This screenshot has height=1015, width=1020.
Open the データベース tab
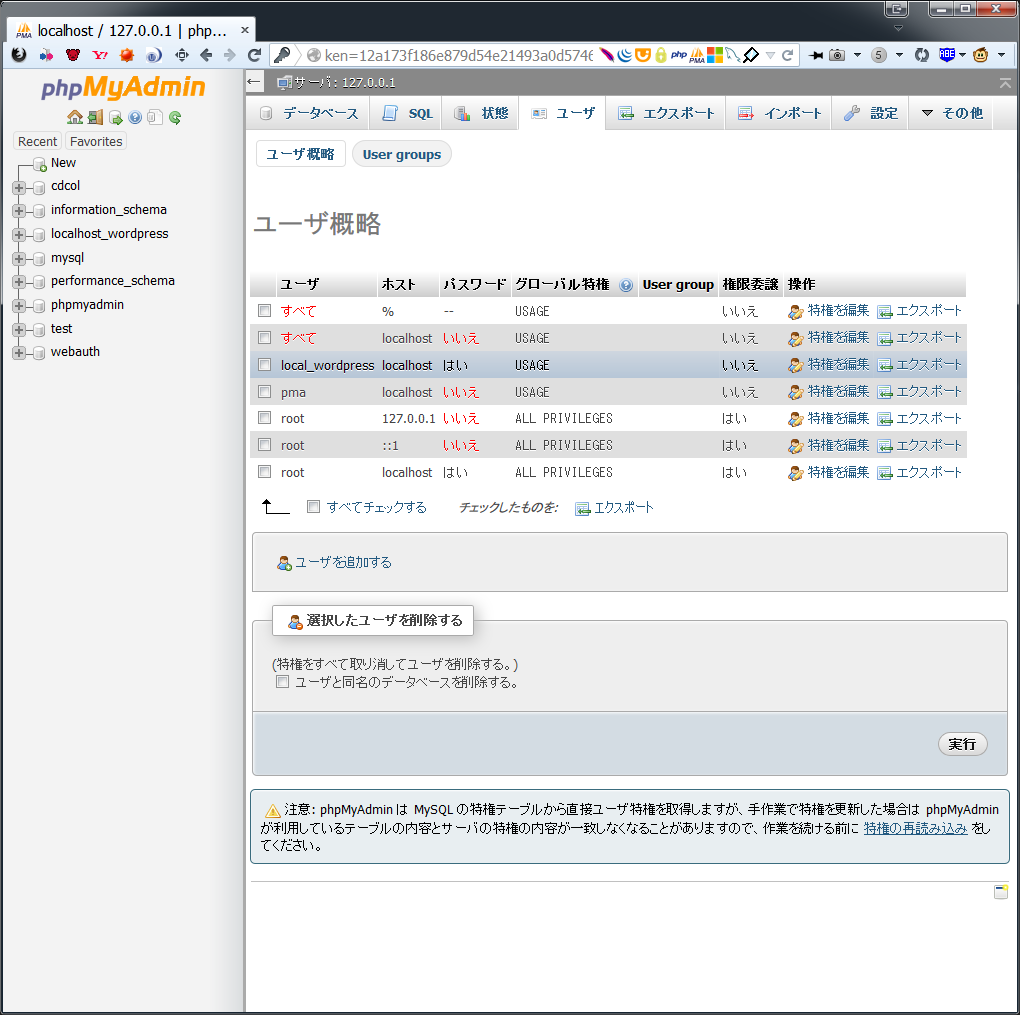(309, 114)
